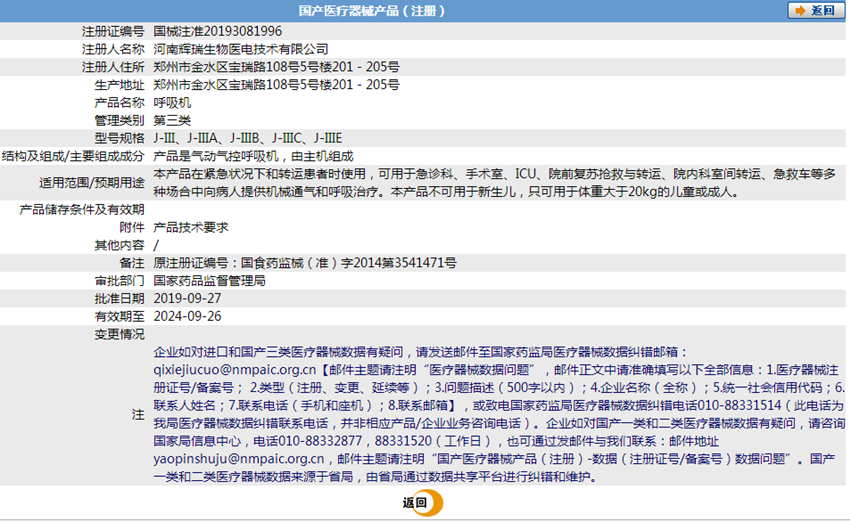Image resolution: width=850 pixels, height=522 pixels.
Task: Click the original registration number remark text
Action: [305, 263]
